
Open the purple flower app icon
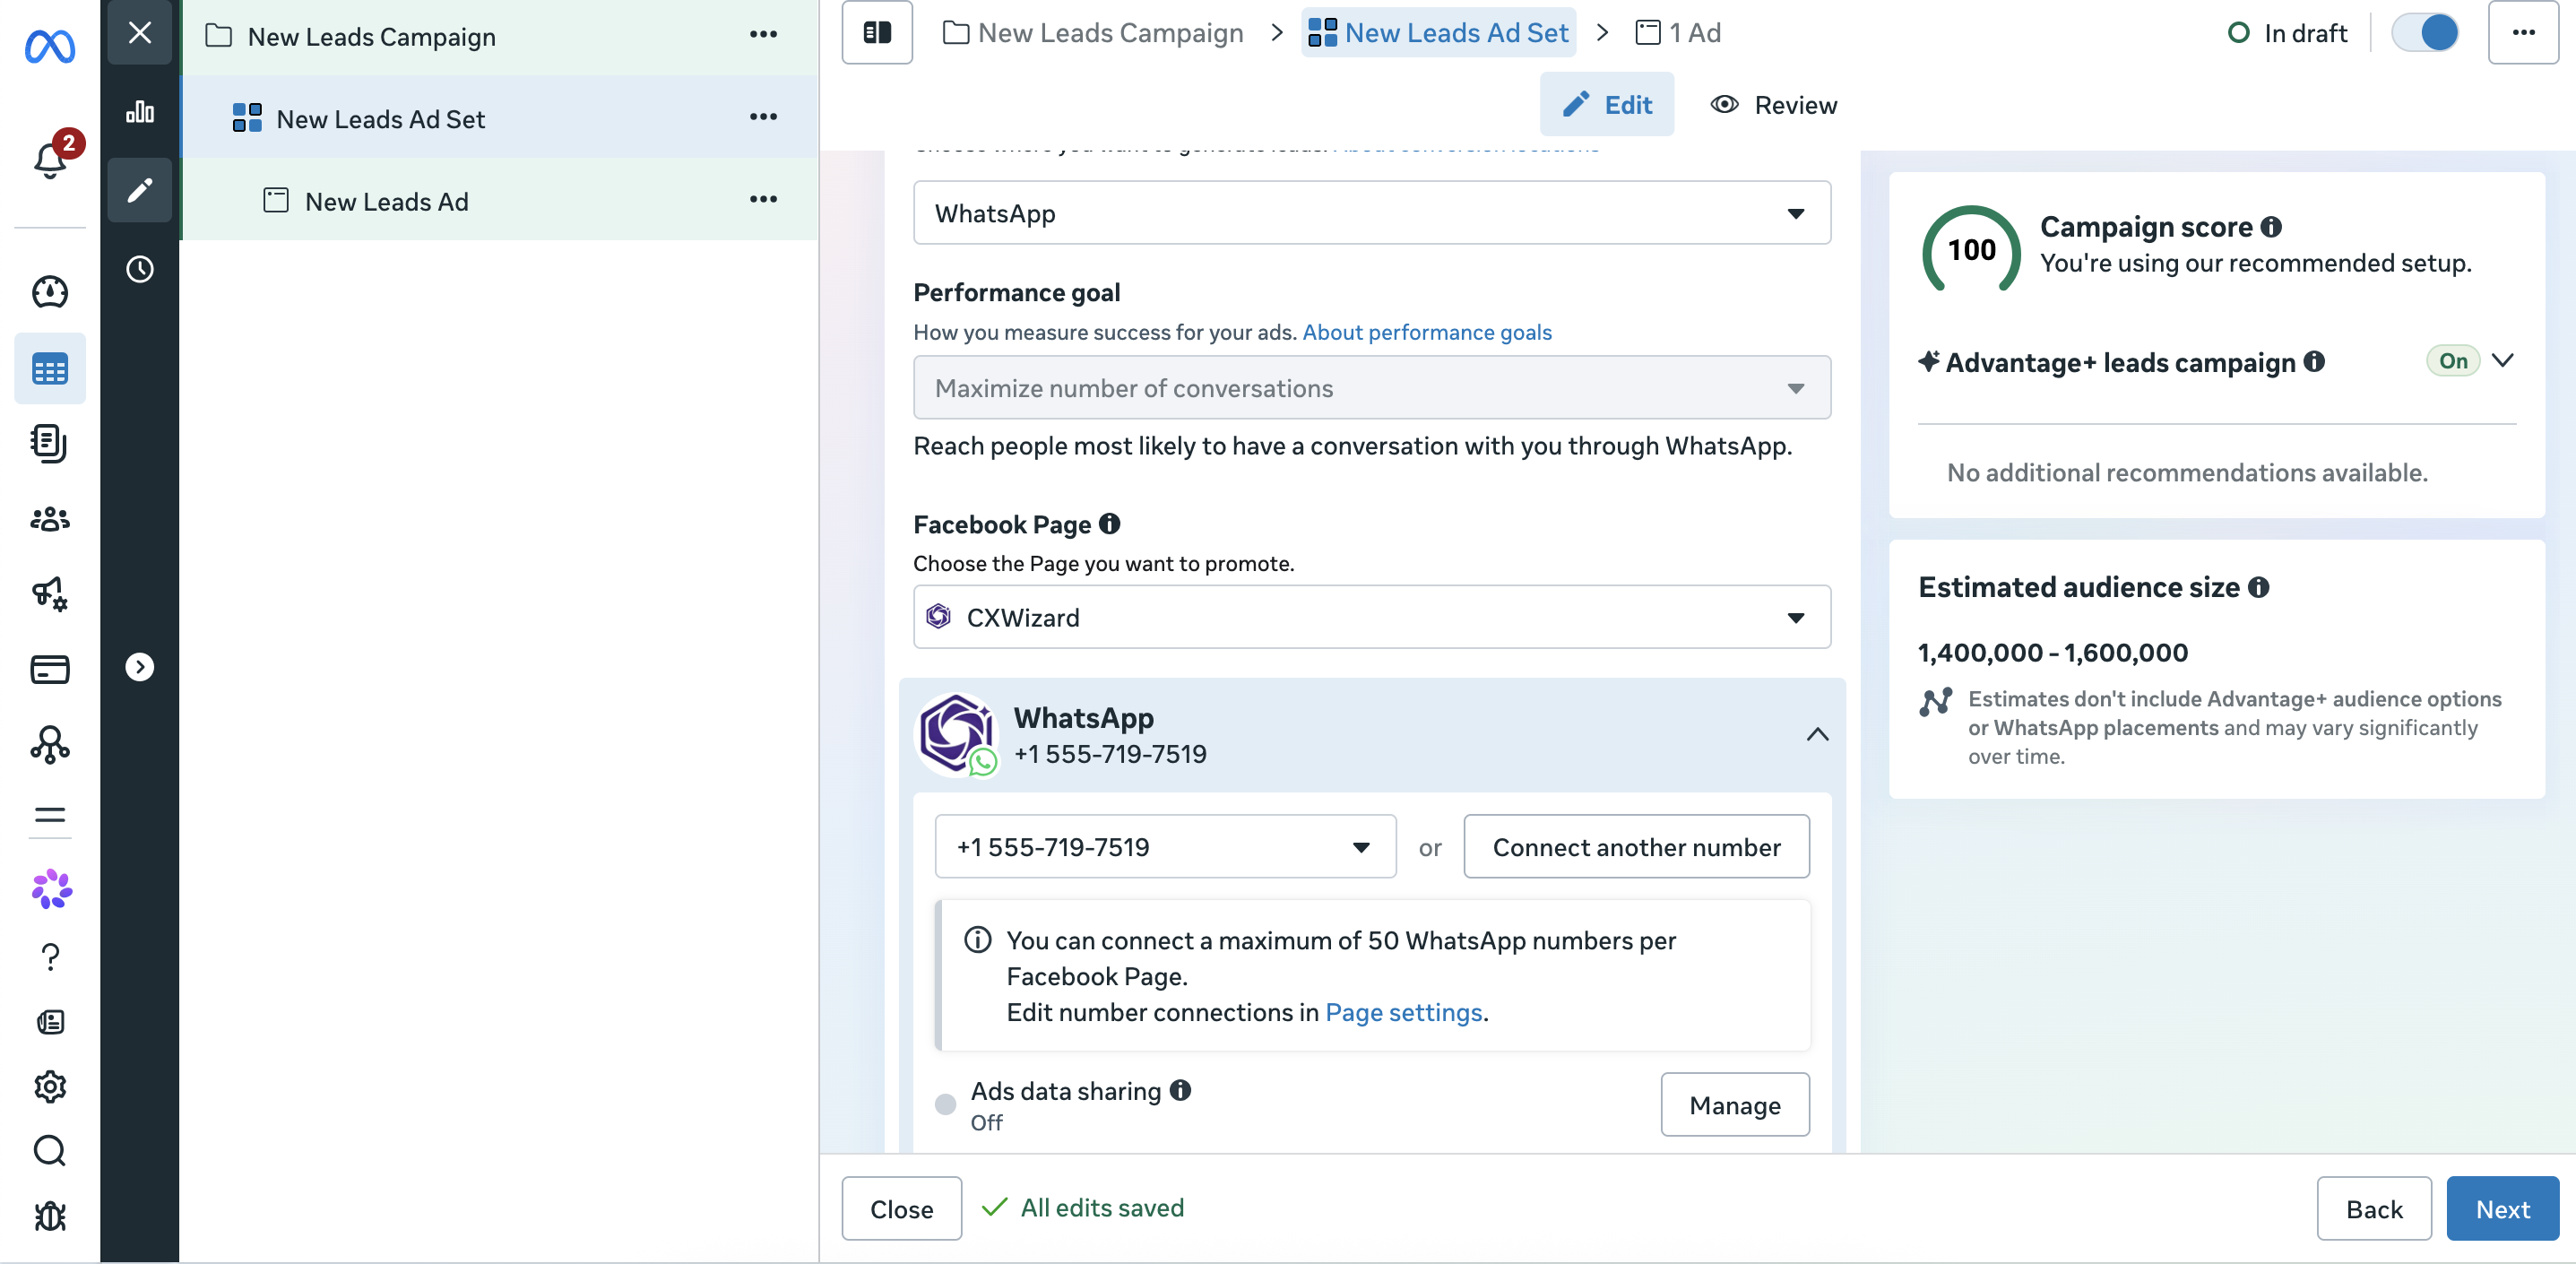click(x=51, y=889)
